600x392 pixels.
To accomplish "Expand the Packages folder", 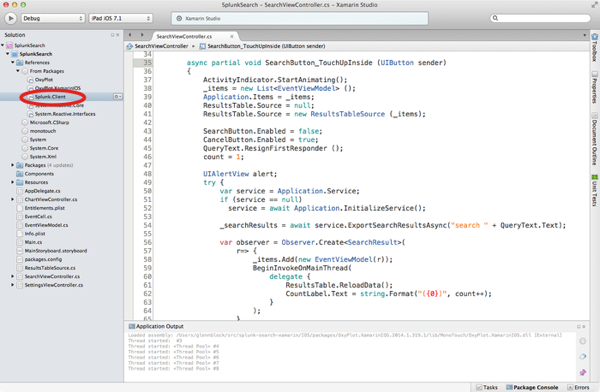I will point(13,165).
